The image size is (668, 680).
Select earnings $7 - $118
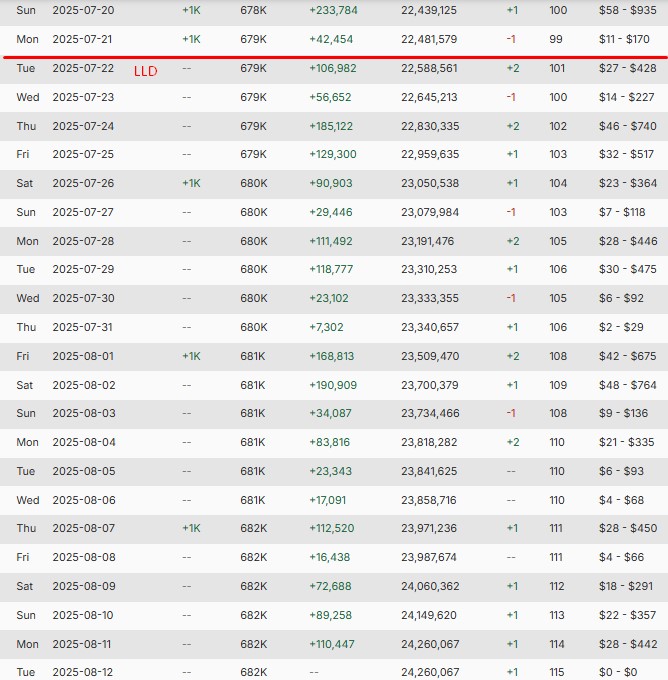pyautogui.click(x=622, y=212)
